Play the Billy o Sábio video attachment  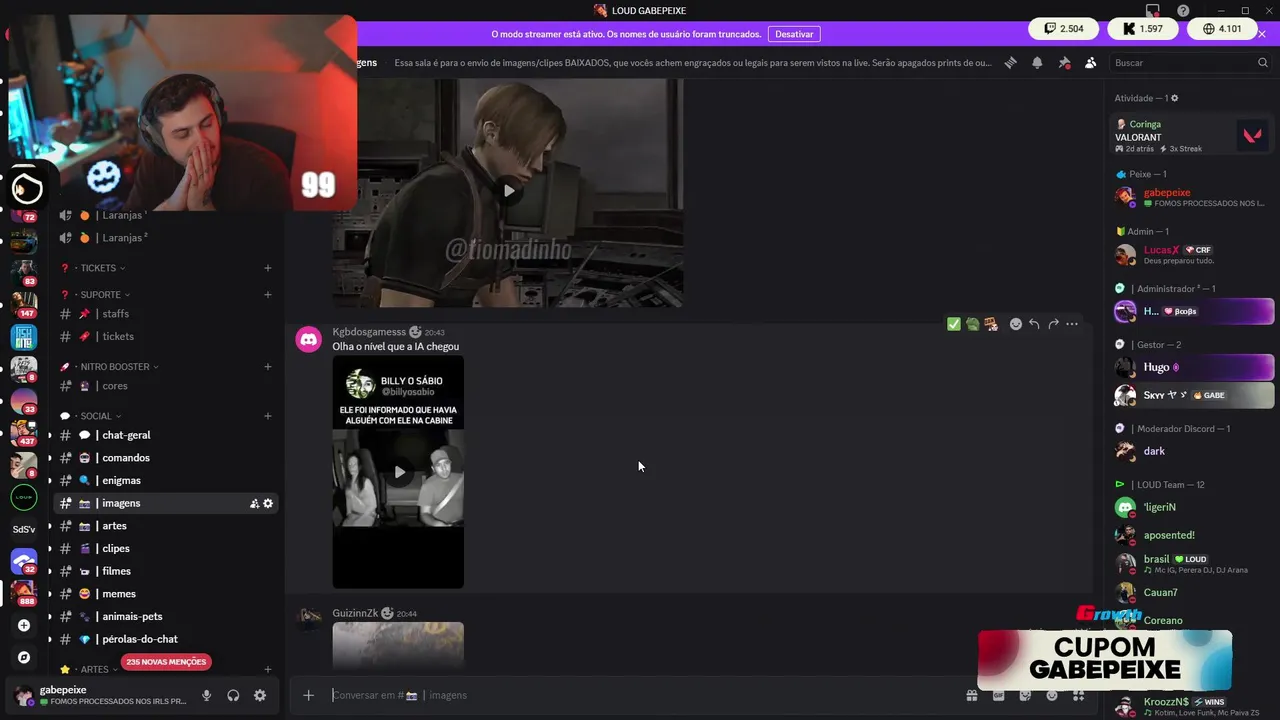coord(399,472)
